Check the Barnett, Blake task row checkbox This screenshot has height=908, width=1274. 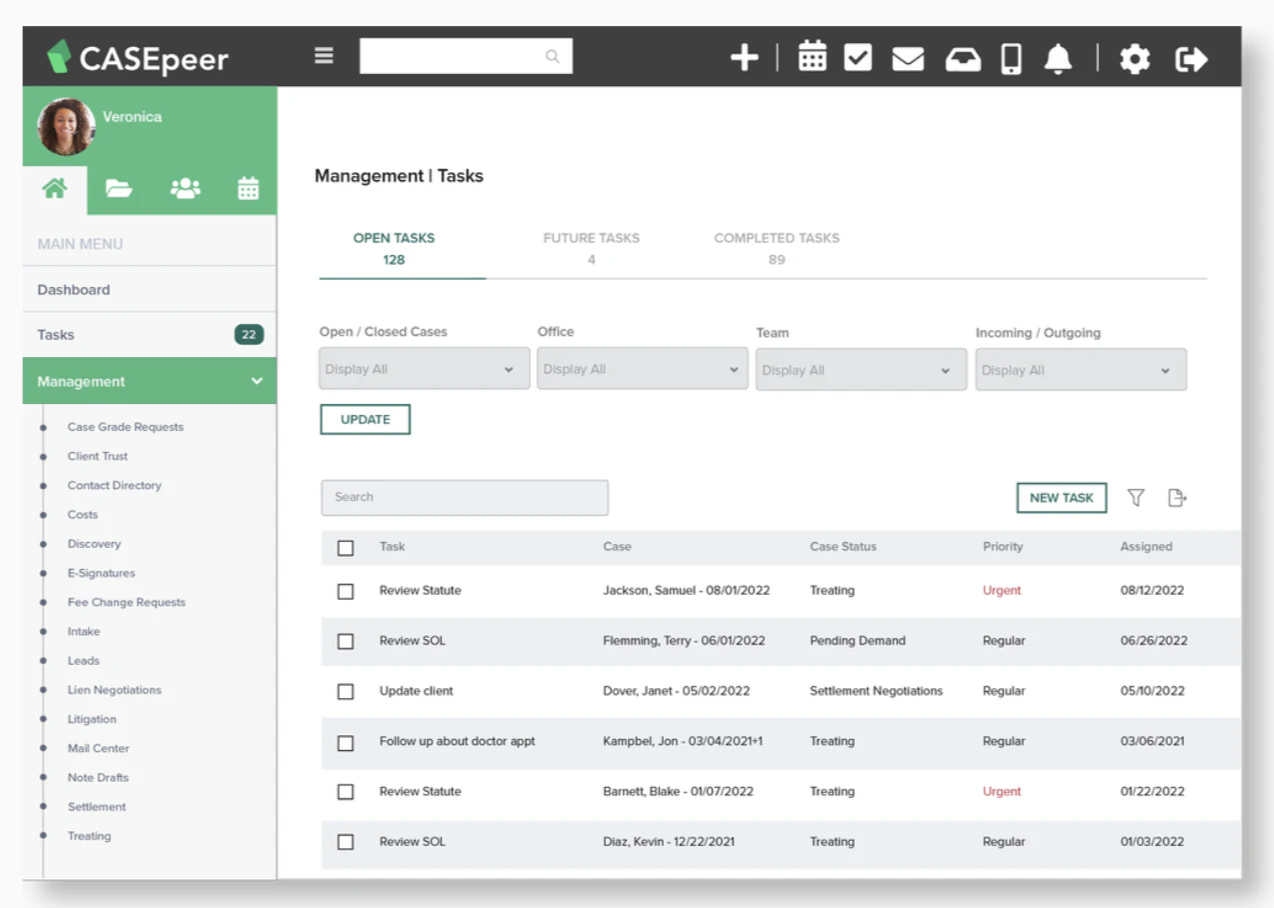coord(346,792)
